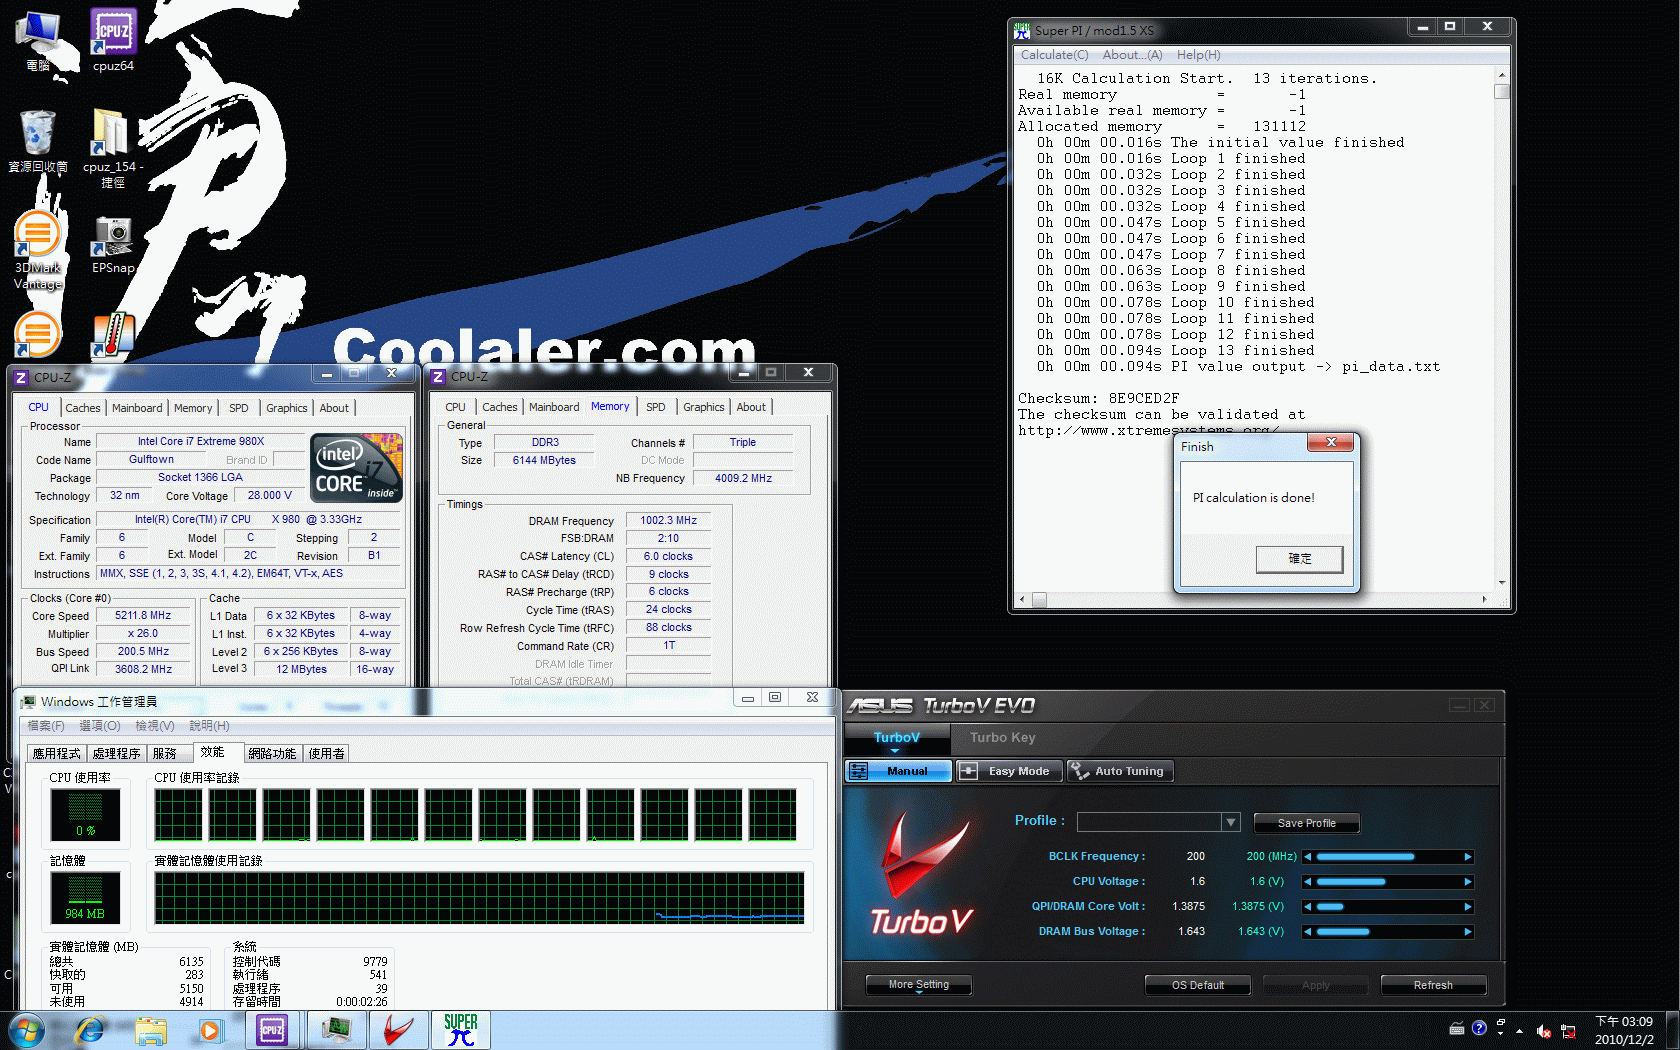Switch to 應用程式 tab in Task Manager
The height and width of the screenshot is (1050, 1680).
pos(56,754)
